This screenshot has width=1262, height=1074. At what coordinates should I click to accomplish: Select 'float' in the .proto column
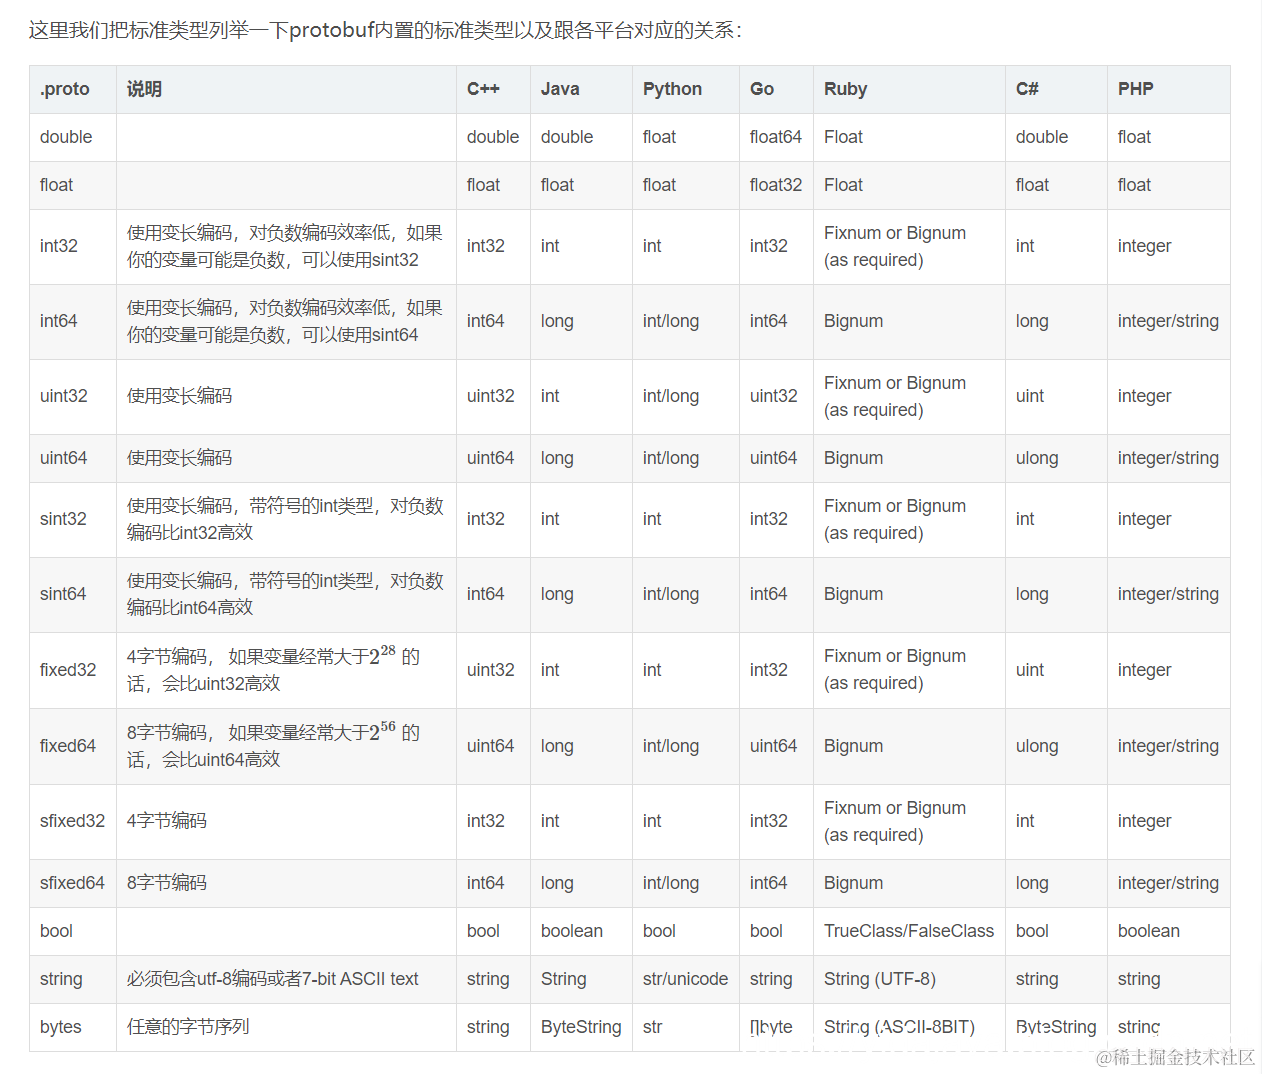(x=56, y=185)
